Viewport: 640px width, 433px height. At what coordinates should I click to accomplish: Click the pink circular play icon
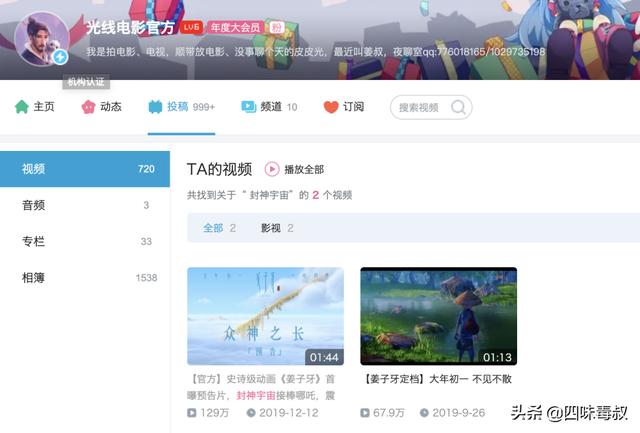click(272, 169)
